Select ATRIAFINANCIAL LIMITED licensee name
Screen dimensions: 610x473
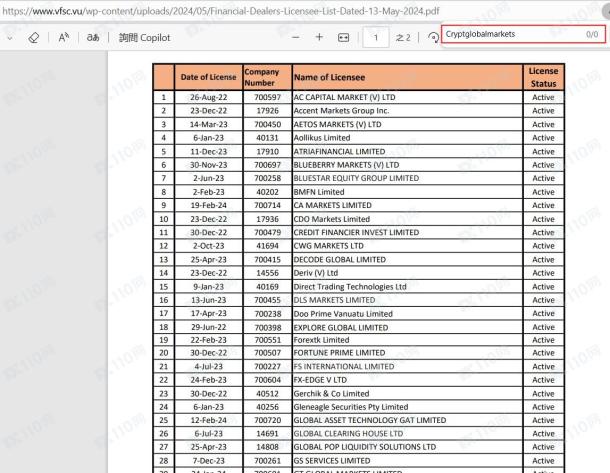click(340, 151)
